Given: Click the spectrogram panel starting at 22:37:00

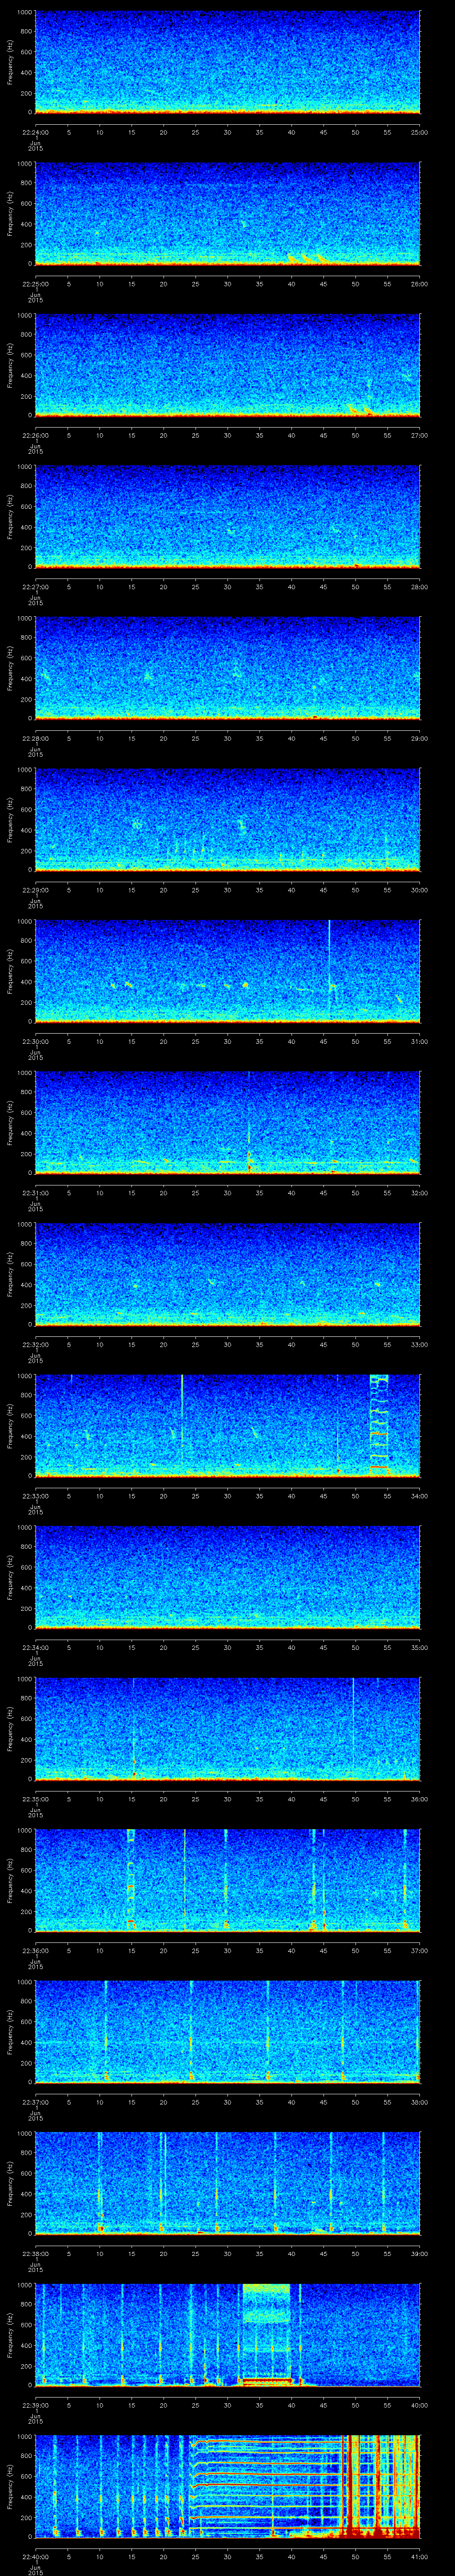Looking at the screenshot, I should pos(228,2032).
